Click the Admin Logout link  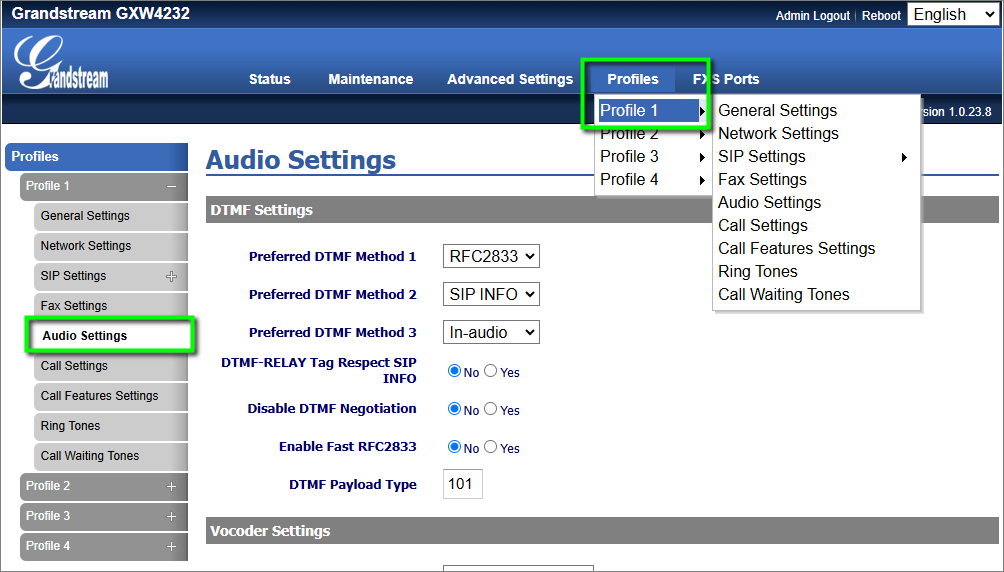pyautogui.click(x=813, y=15)
